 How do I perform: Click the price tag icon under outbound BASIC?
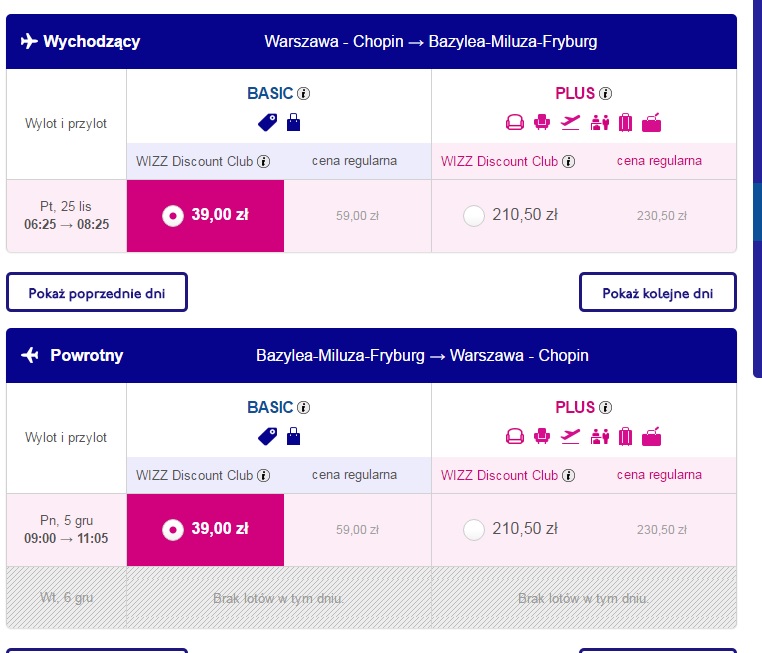267,122
